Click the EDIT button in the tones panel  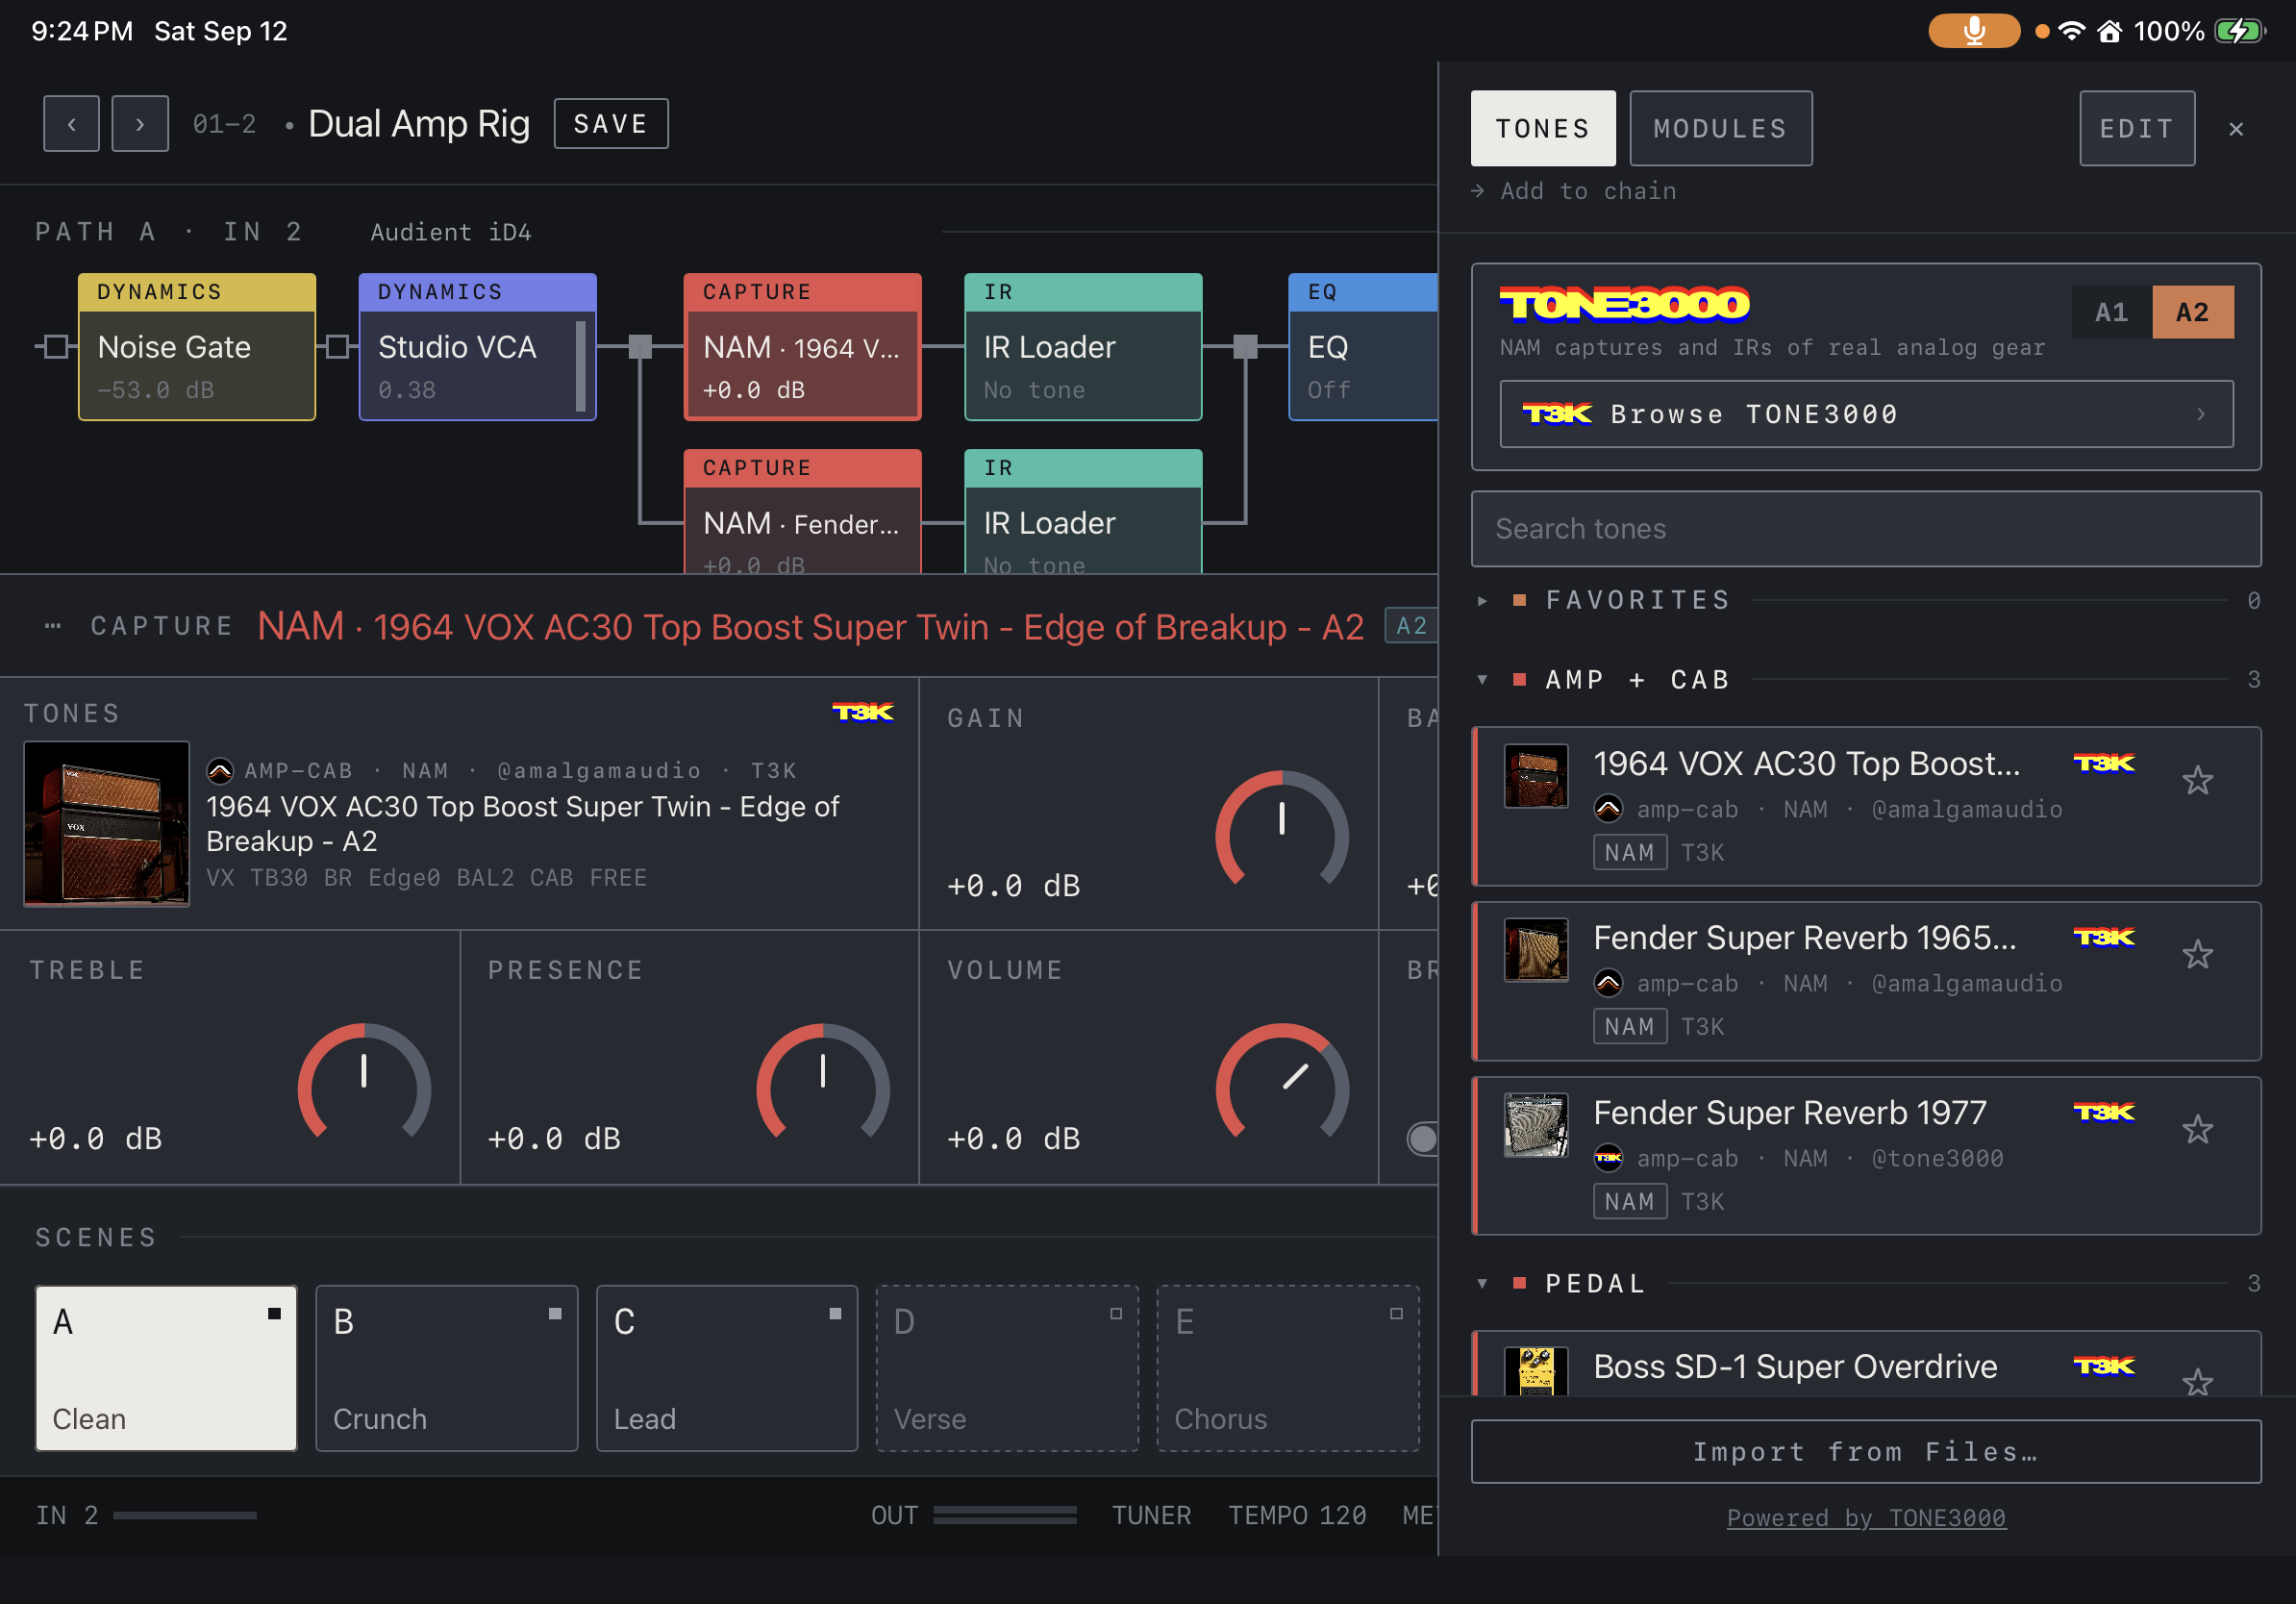[x=2137, y=128]
